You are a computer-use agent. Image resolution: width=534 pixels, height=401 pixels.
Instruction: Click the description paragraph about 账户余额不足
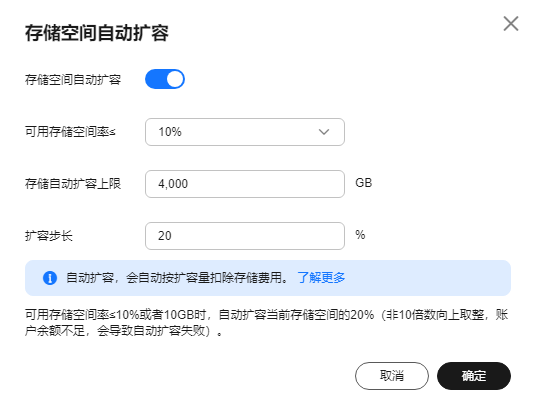tap(266, 322)
